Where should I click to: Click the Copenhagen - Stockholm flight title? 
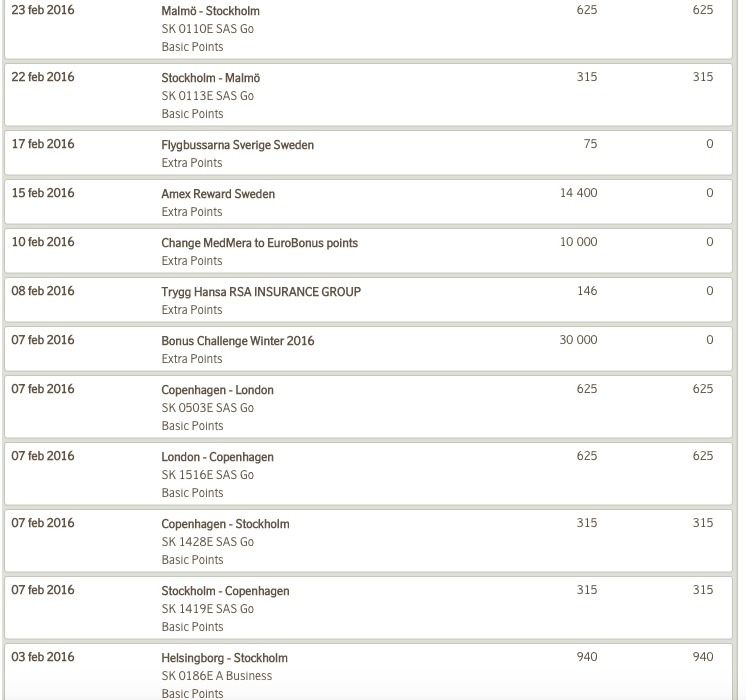coord(225,524)
